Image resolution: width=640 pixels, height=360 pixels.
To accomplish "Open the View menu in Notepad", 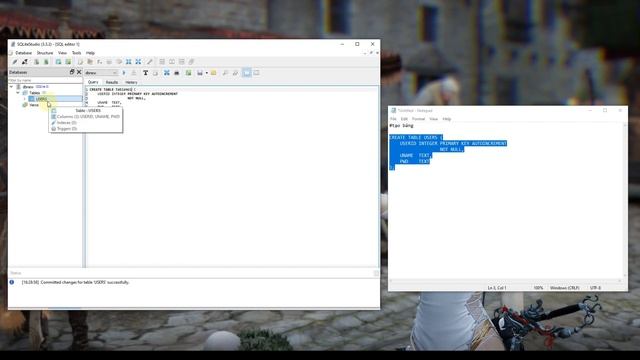I will click(433, 119).
